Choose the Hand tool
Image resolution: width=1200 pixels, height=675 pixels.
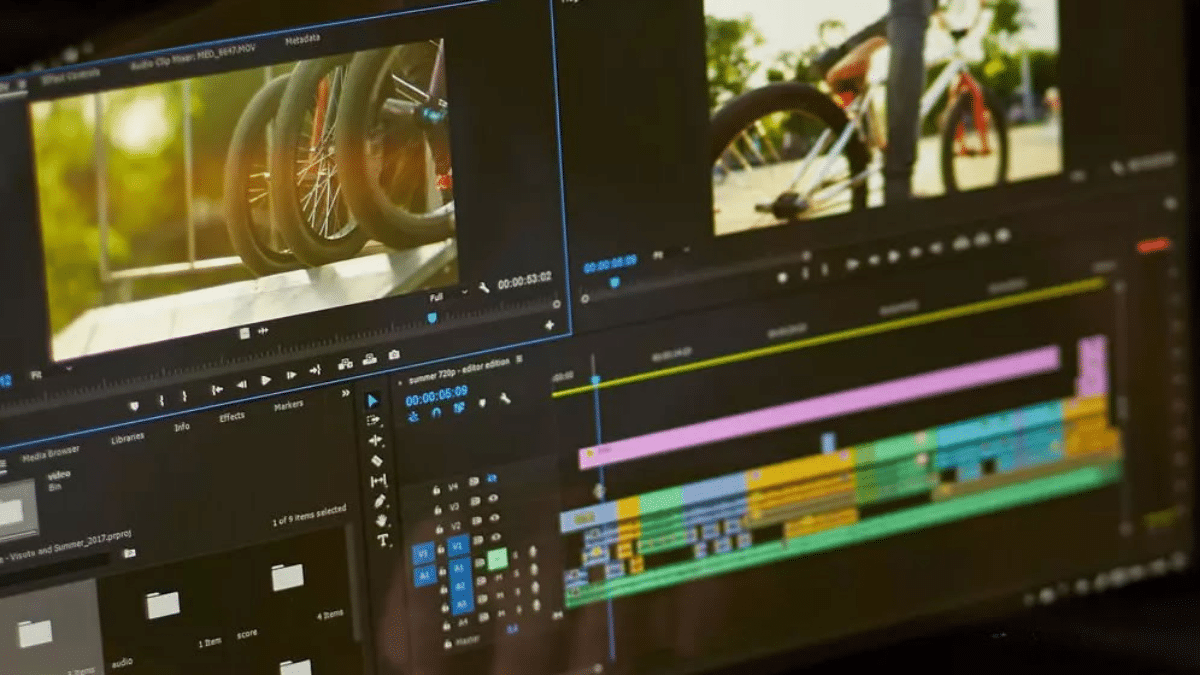tap(381, 520)
